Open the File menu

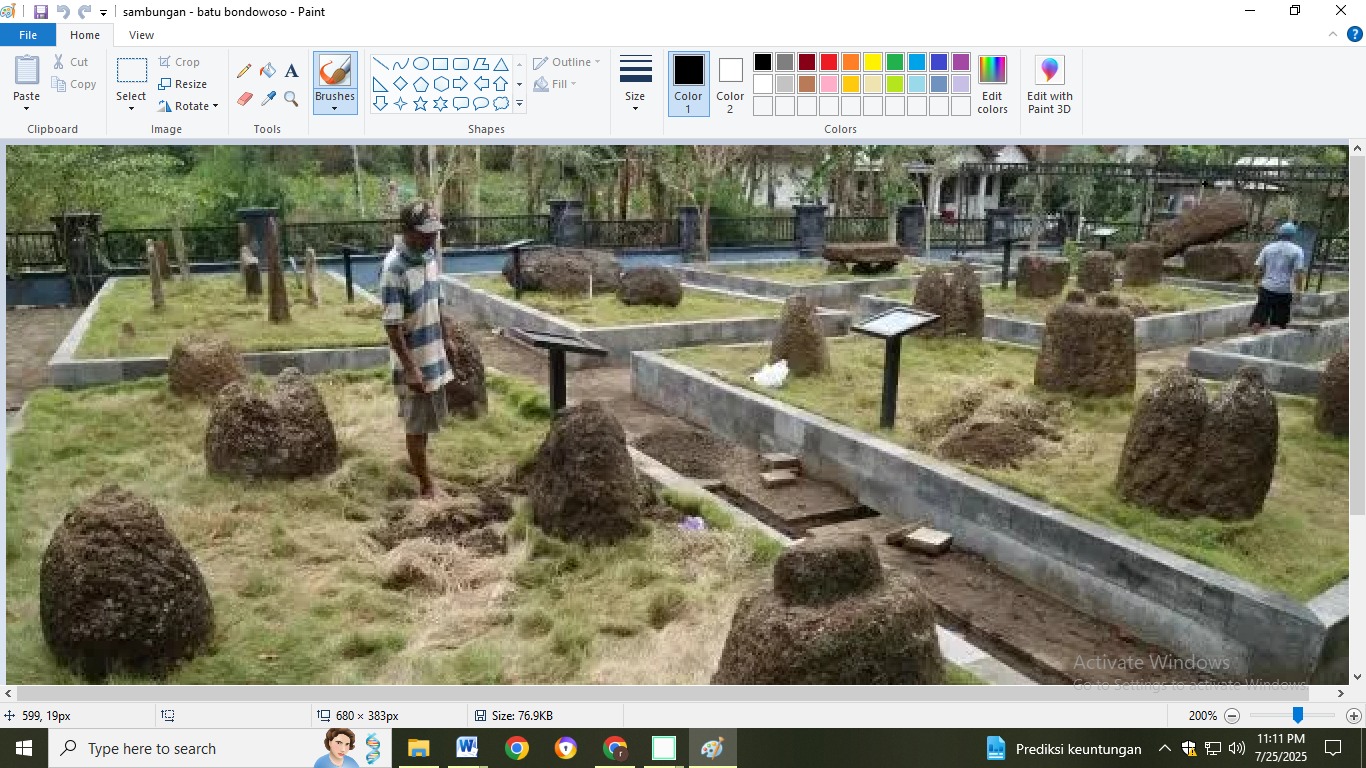(x=28, y=35)
